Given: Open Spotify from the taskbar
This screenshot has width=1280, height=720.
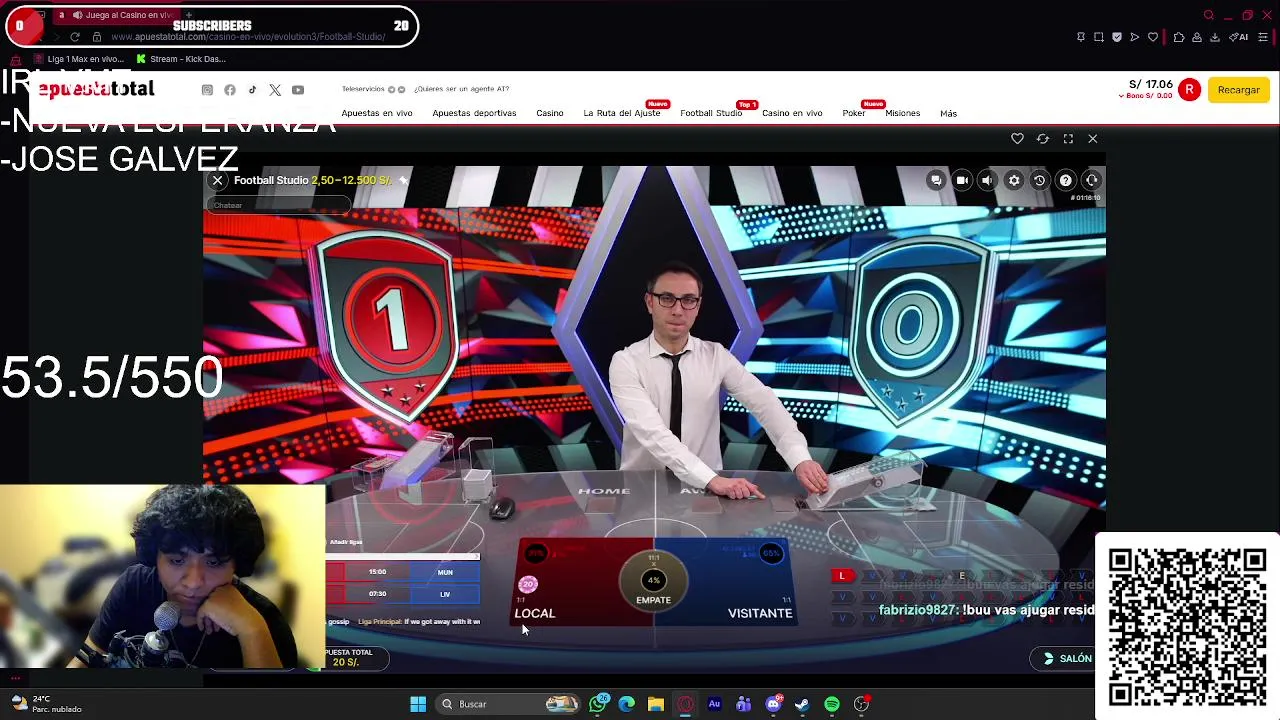Looking at the screenshot, I should point(831,704).
